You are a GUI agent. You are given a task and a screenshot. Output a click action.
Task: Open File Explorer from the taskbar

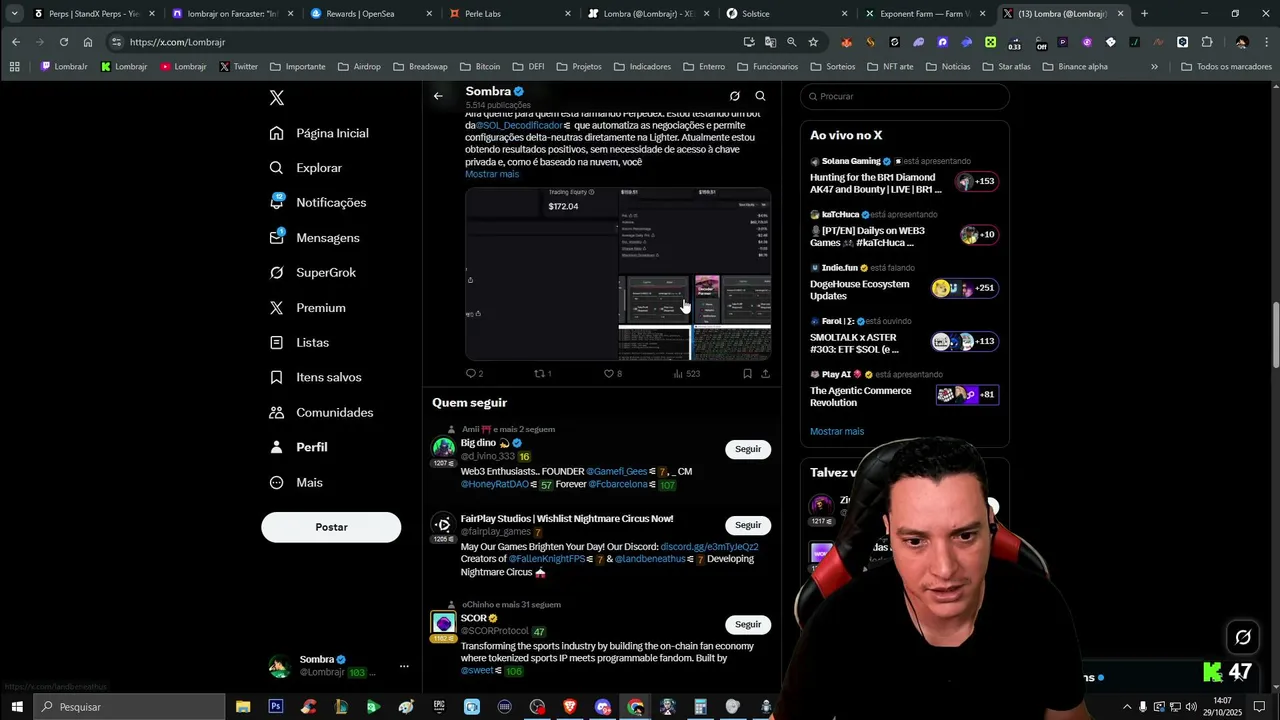pyautogui.click(x=243, y=707)
